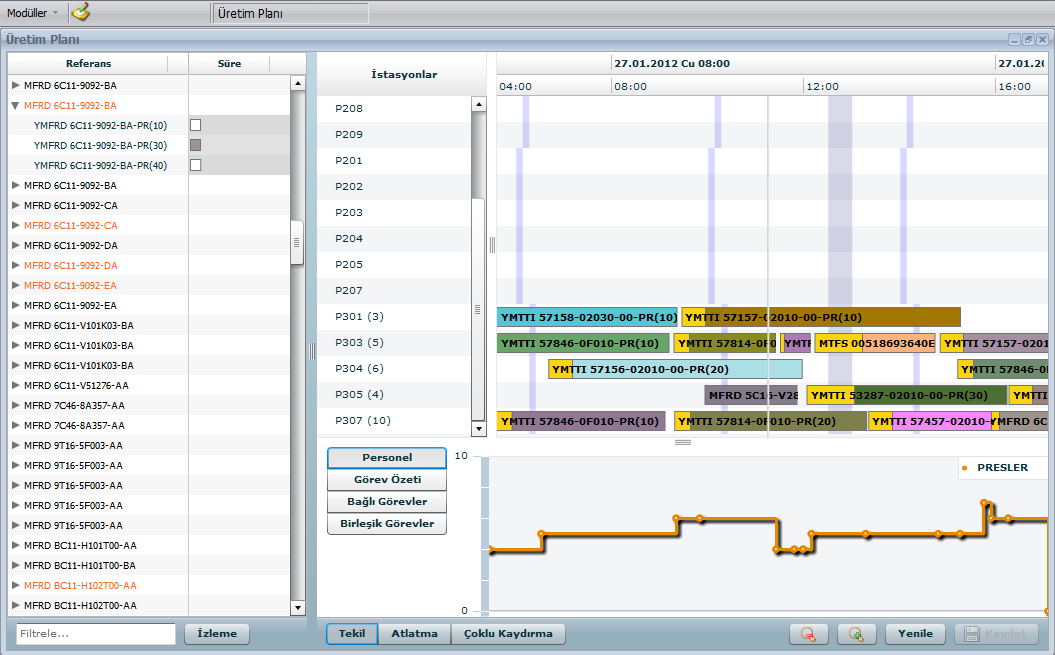This screenshot has width=1055, height=655.
Task: Click the stations list scroll down arrow
Action: pyautogui.click(x=478, y=428)
